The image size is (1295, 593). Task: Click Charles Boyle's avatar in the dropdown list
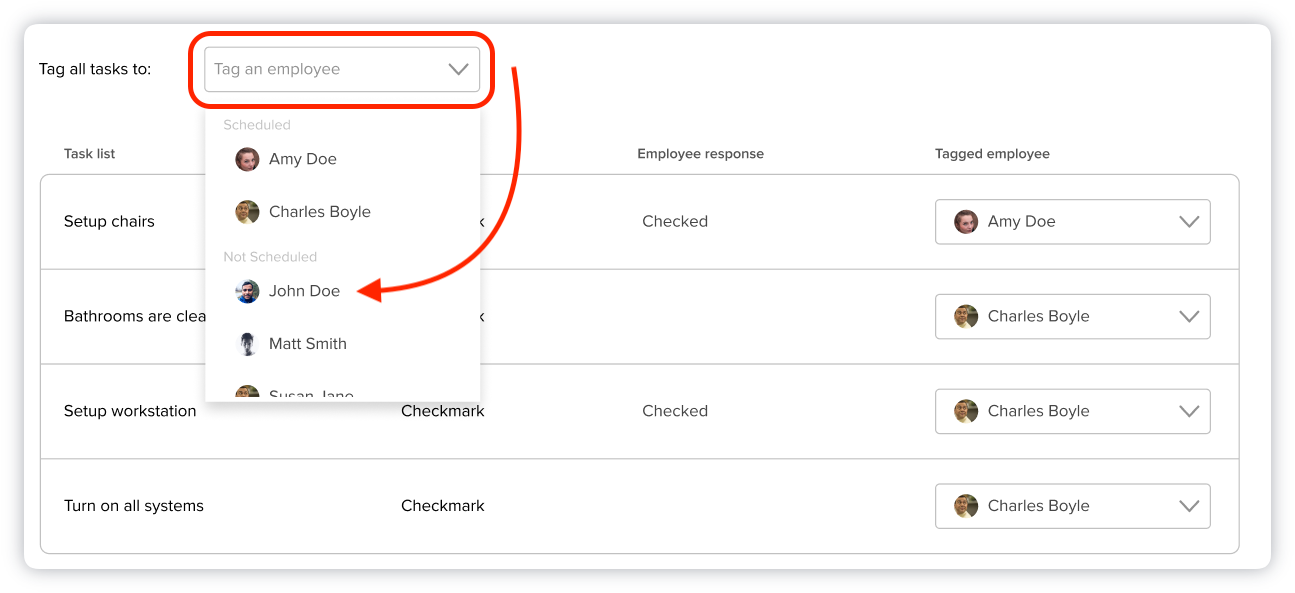click(247, 212)
